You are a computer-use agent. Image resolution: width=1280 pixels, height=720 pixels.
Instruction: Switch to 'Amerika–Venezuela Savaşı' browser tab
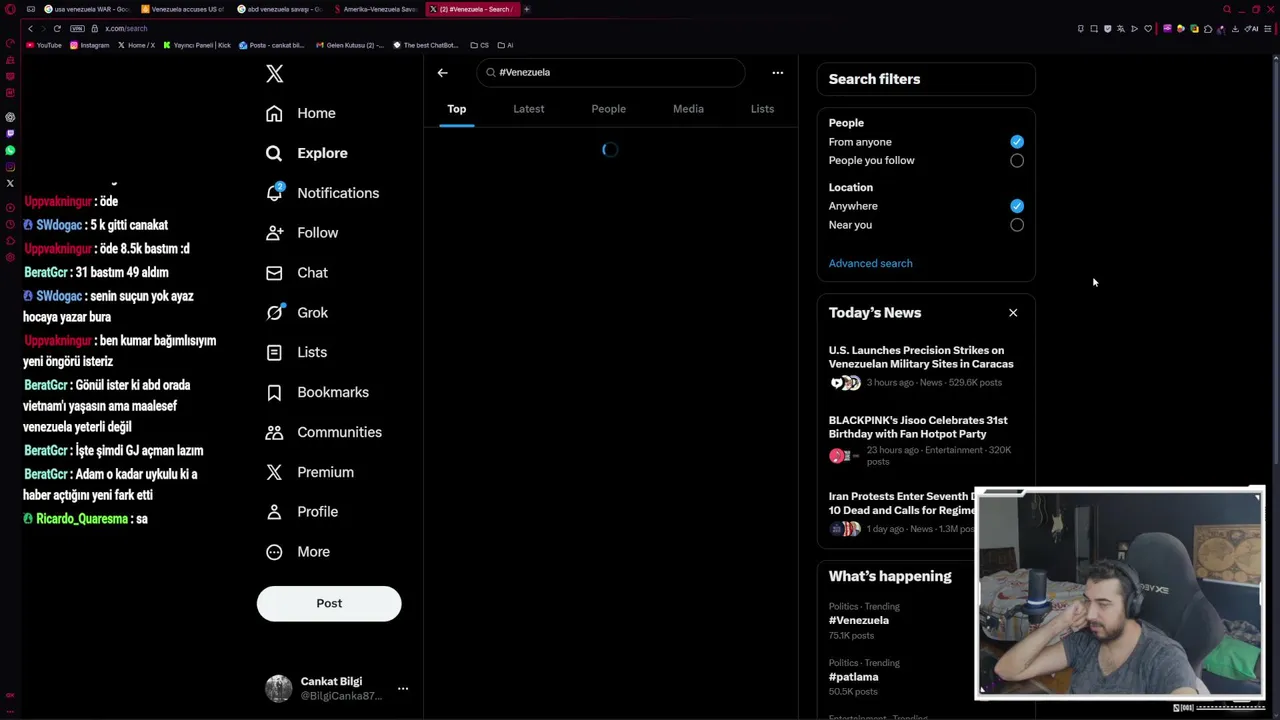tap(375, 9)
